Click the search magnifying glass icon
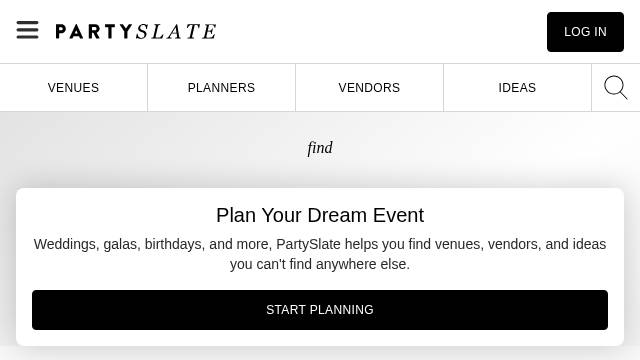This screenshot has height=360, width=640. (616, 87)
